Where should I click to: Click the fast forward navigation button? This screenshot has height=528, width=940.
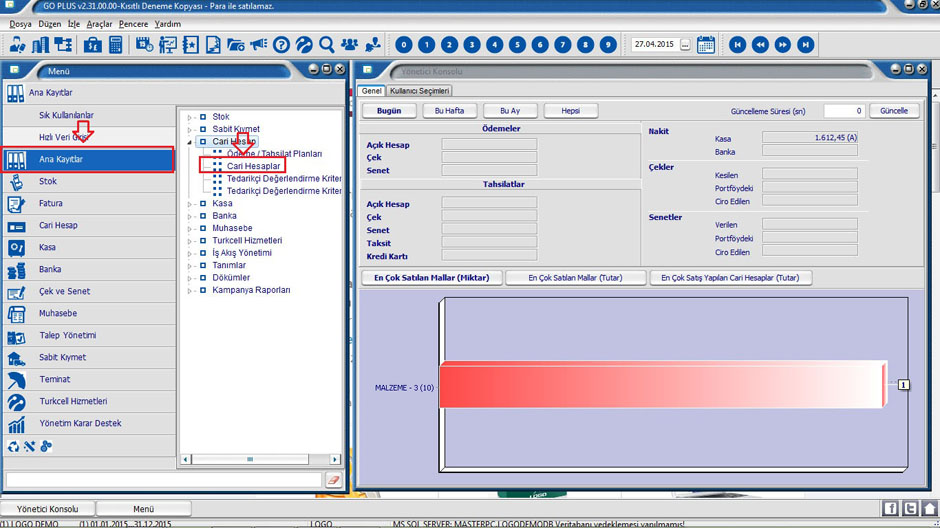coord(783,45)
